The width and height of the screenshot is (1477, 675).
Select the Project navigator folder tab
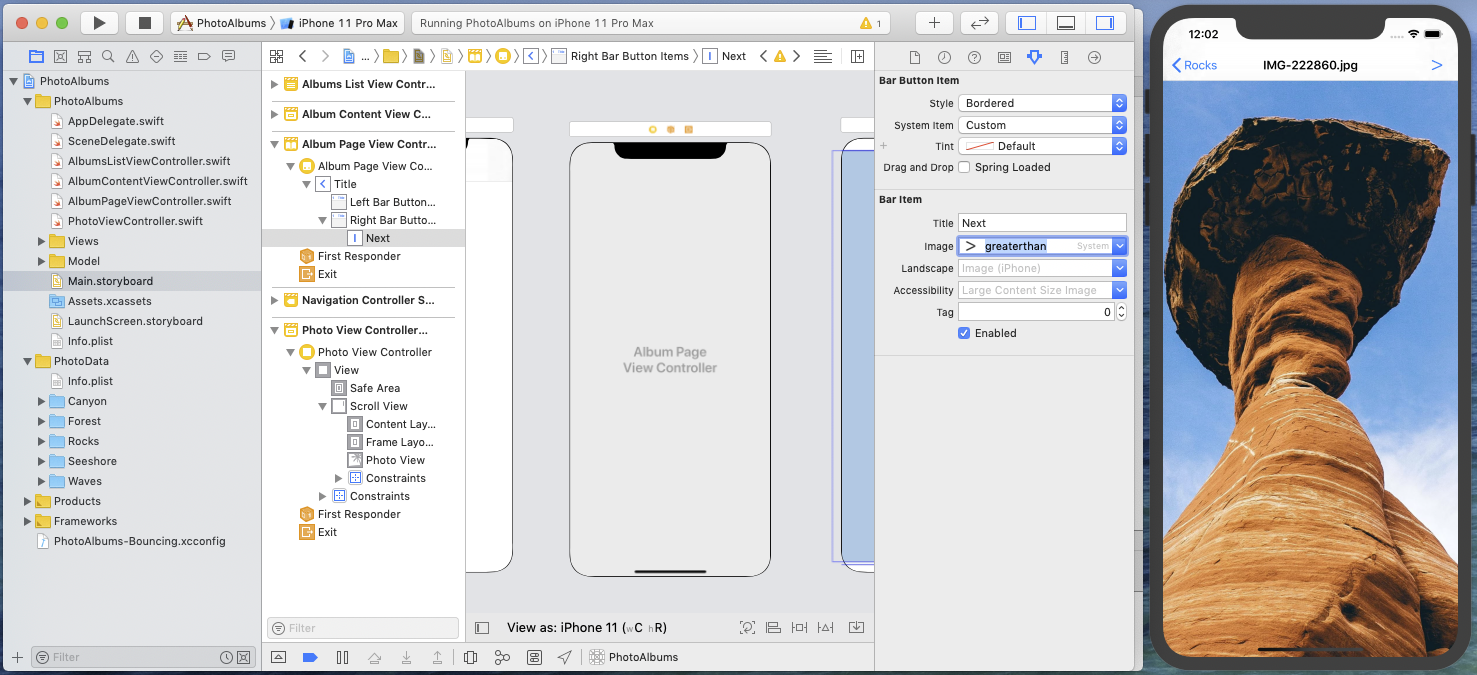click(37, 56)
